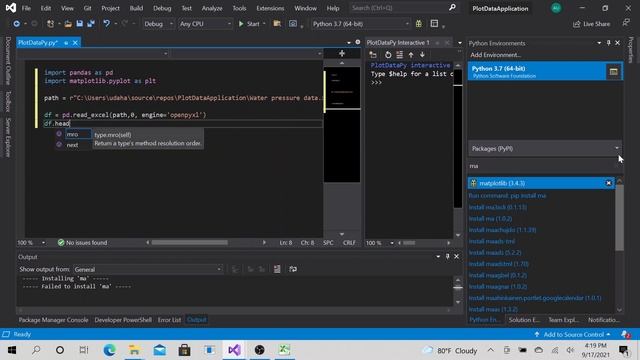
Task: Open the Extensions menu
Action: click(270, 8)
